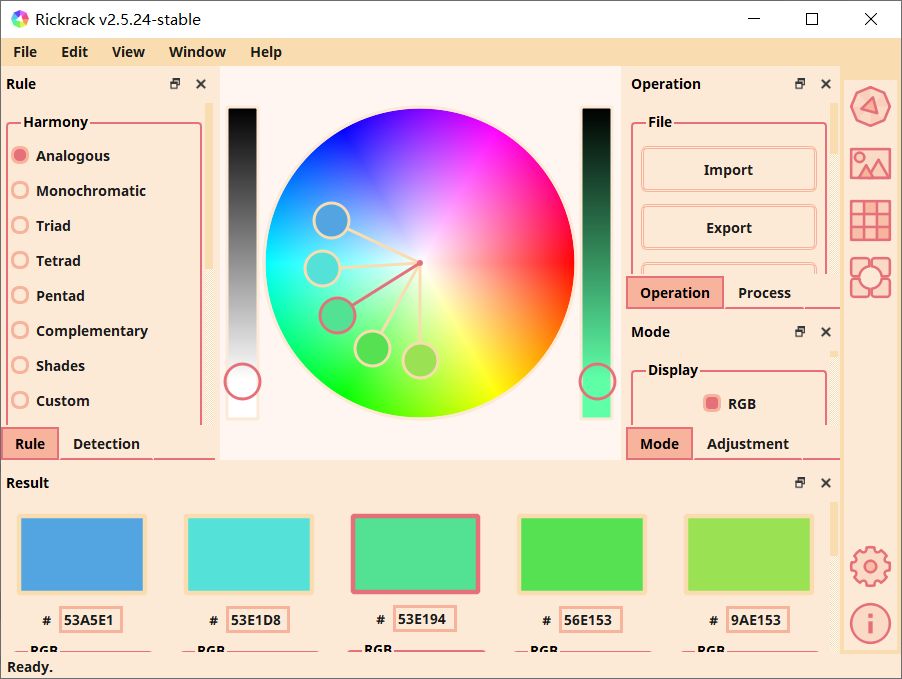The width and height of the screenshot is (902, 679).
Task: Open the Depot view icon
Action: point(869,278)
